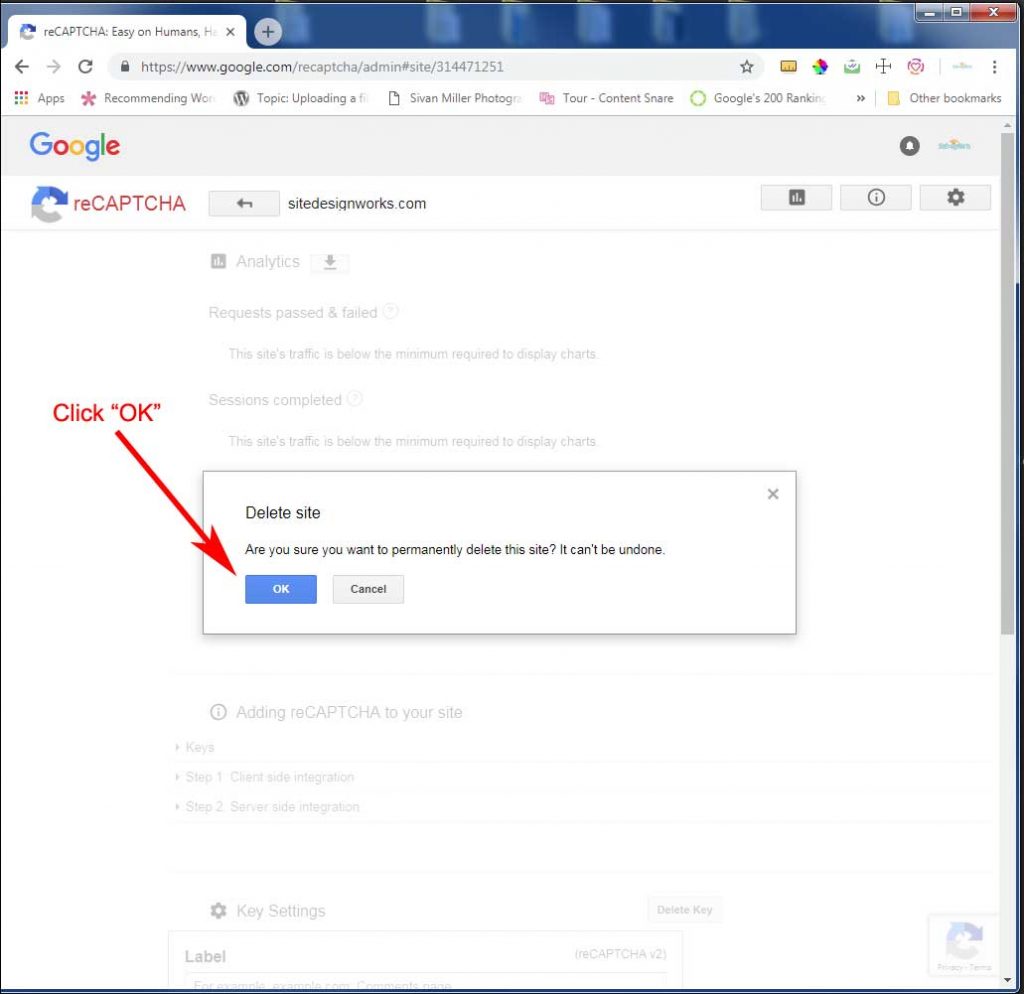Screen dimensions: 1024x994
Task: Download analytics via the download icon
Action: coord(330,263)
